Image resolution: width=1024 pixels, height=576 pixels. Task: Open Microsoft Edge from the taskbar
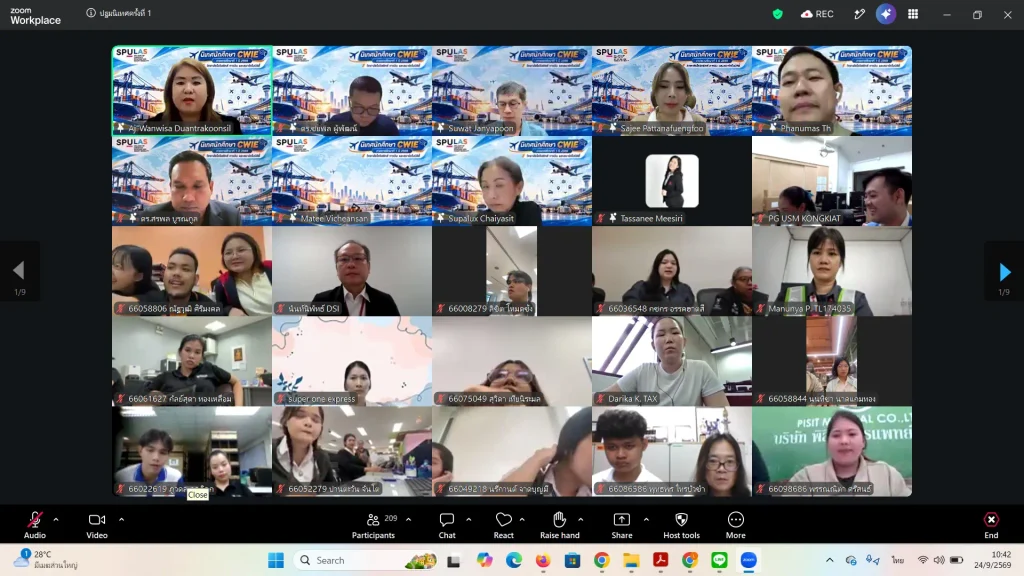[513, 560]
